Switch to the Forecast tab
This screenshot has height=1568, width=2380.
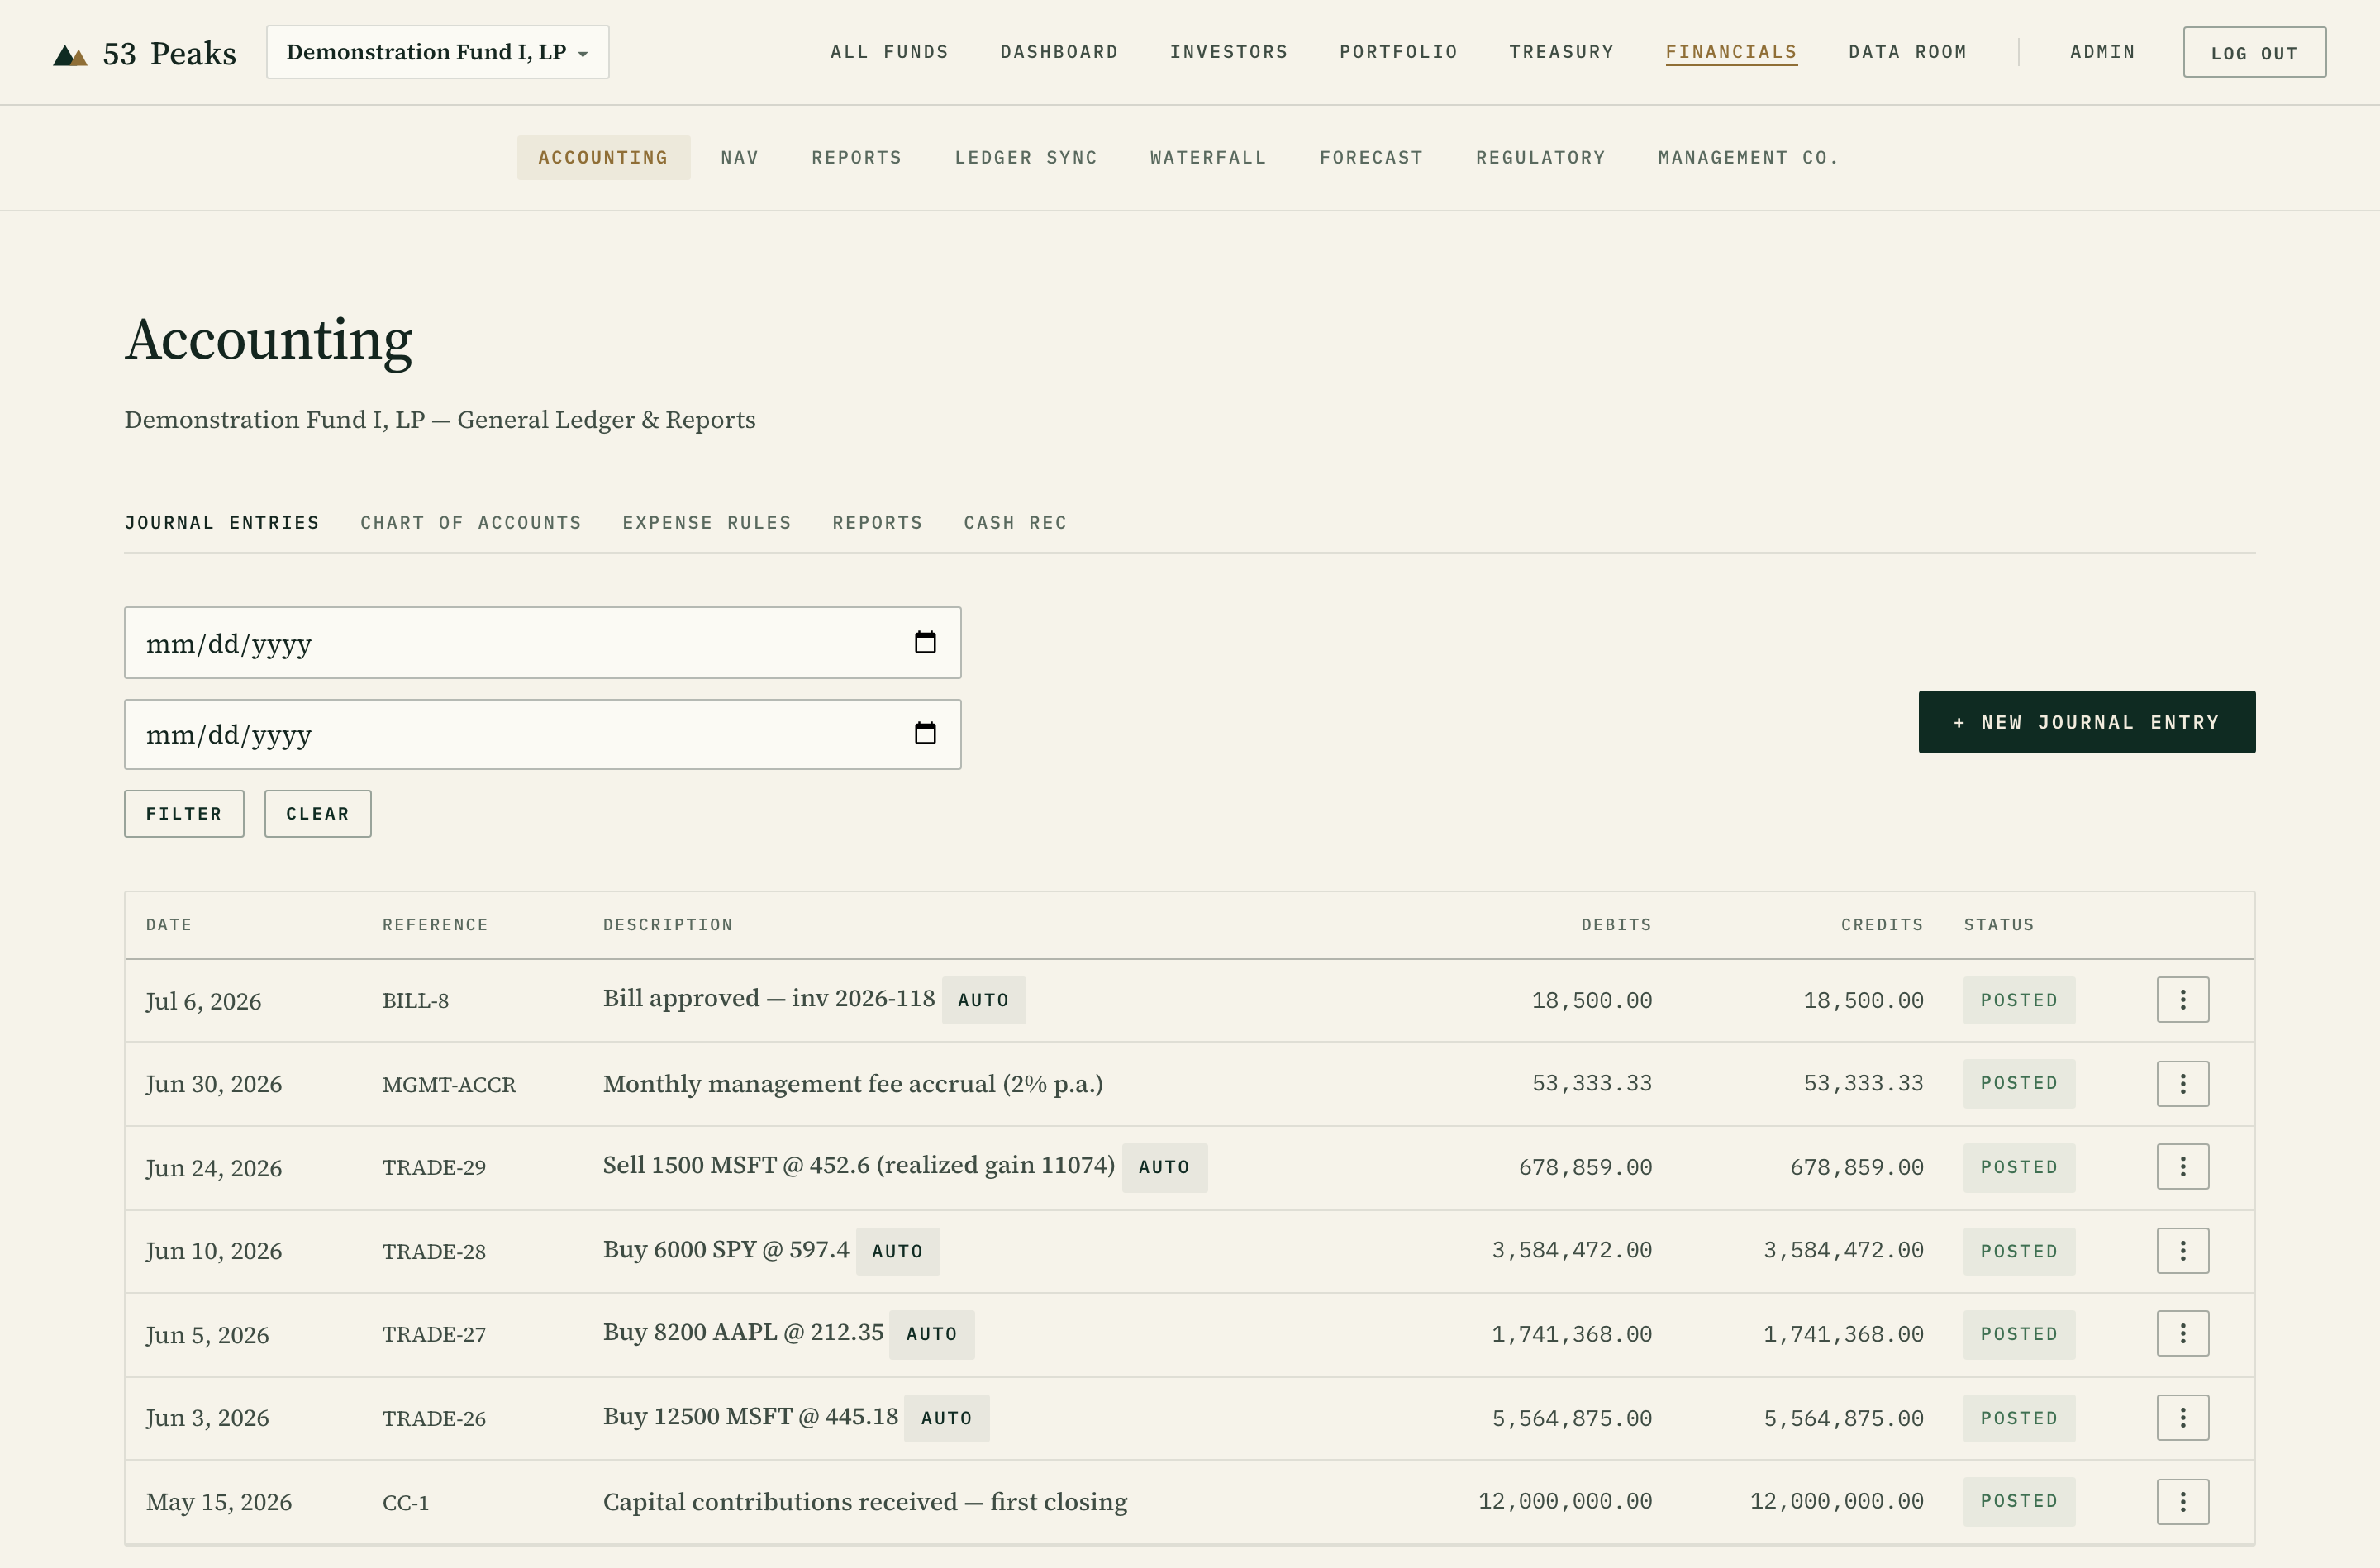point(1371,158)
